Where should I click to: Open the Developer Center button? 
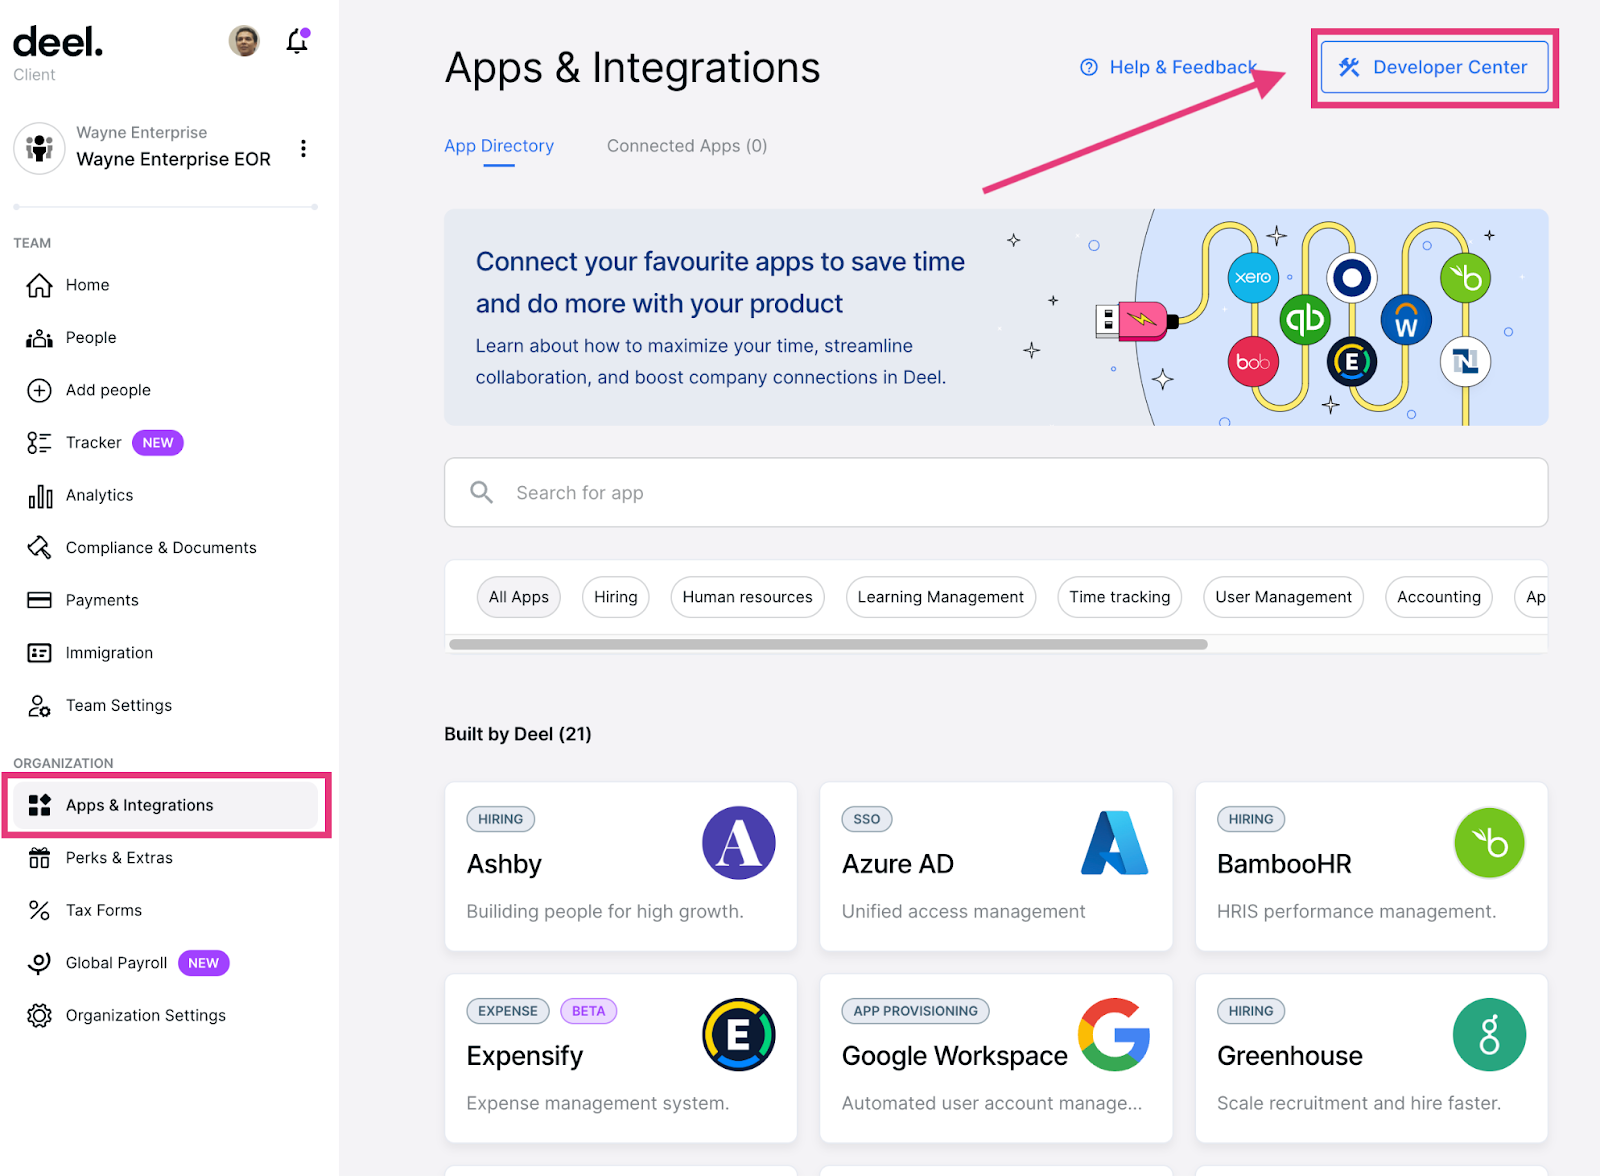pyautogui.click(x=1434, y=67)
